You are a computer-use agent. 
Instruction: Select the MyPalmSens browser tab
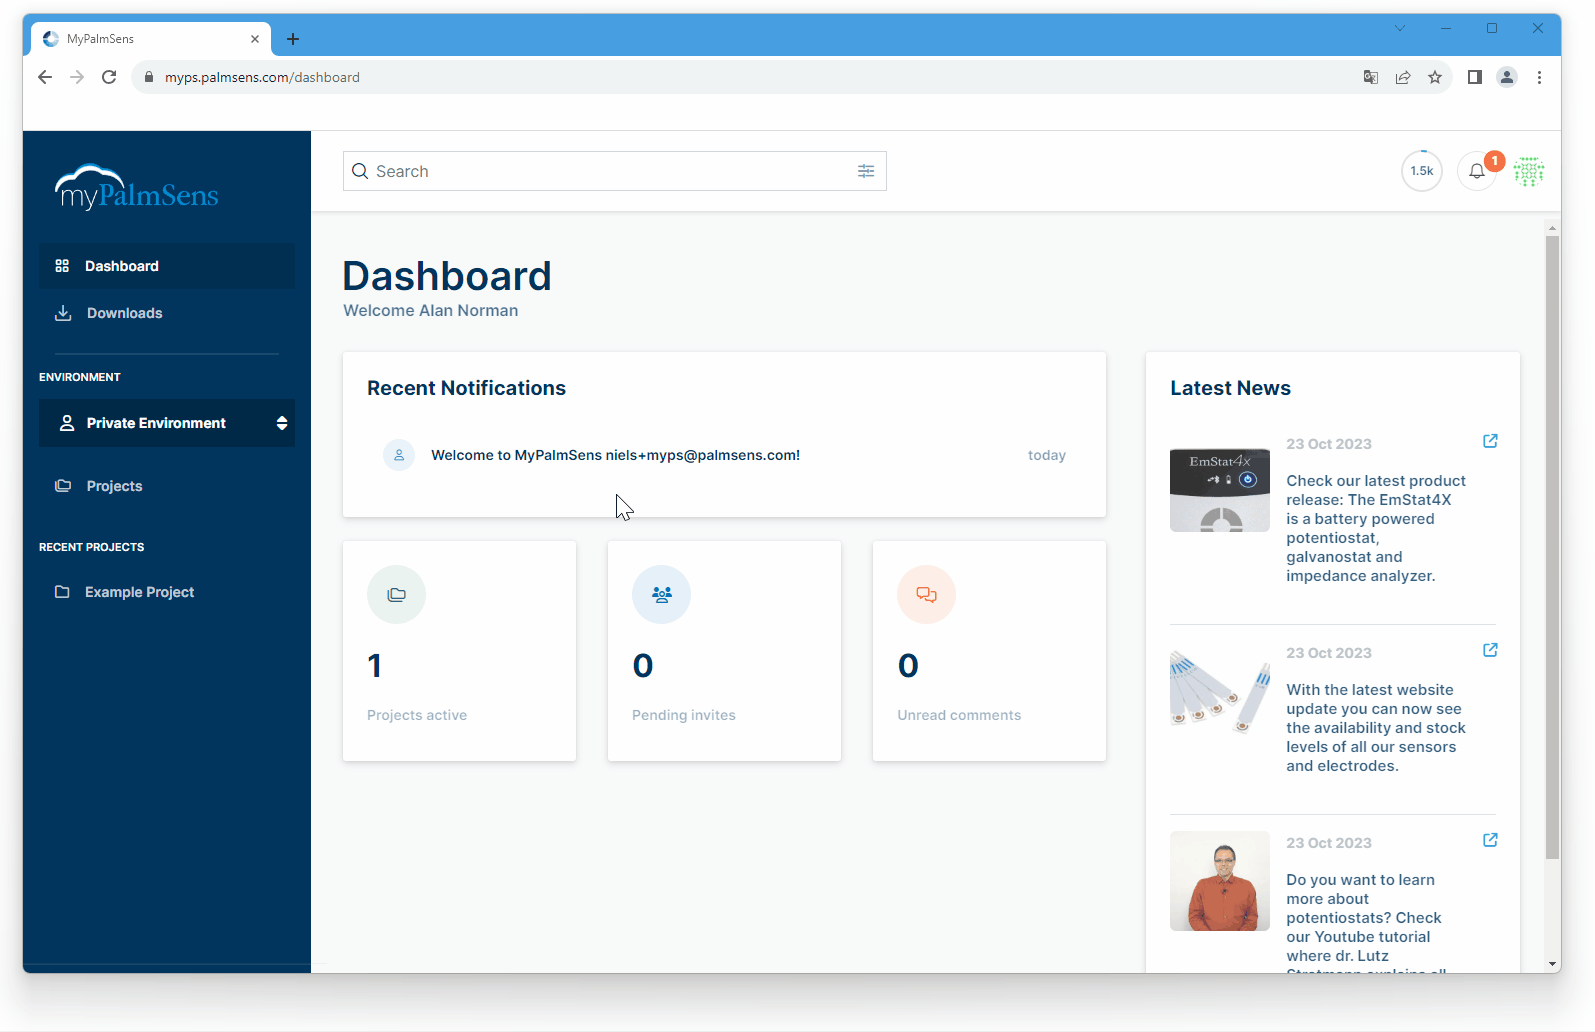coord(150,39)
